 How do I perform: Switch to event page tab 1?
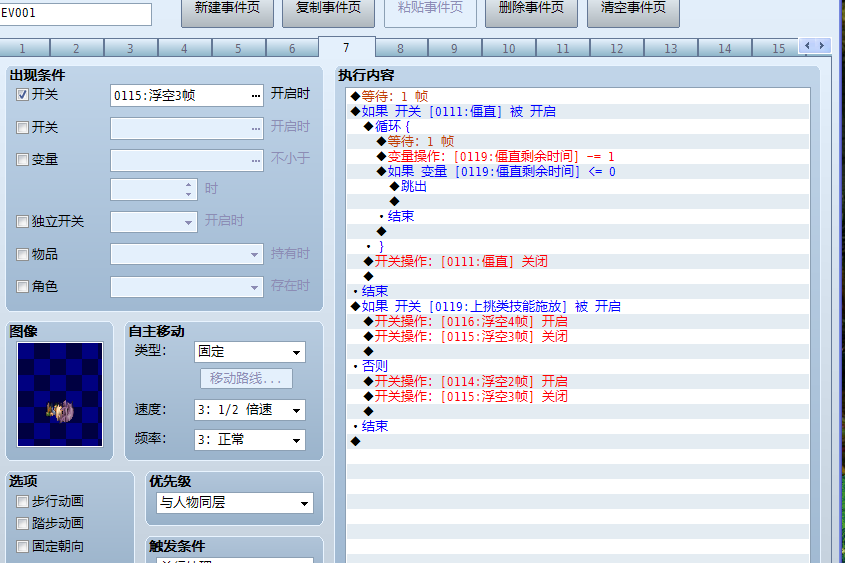coord(23,48)
